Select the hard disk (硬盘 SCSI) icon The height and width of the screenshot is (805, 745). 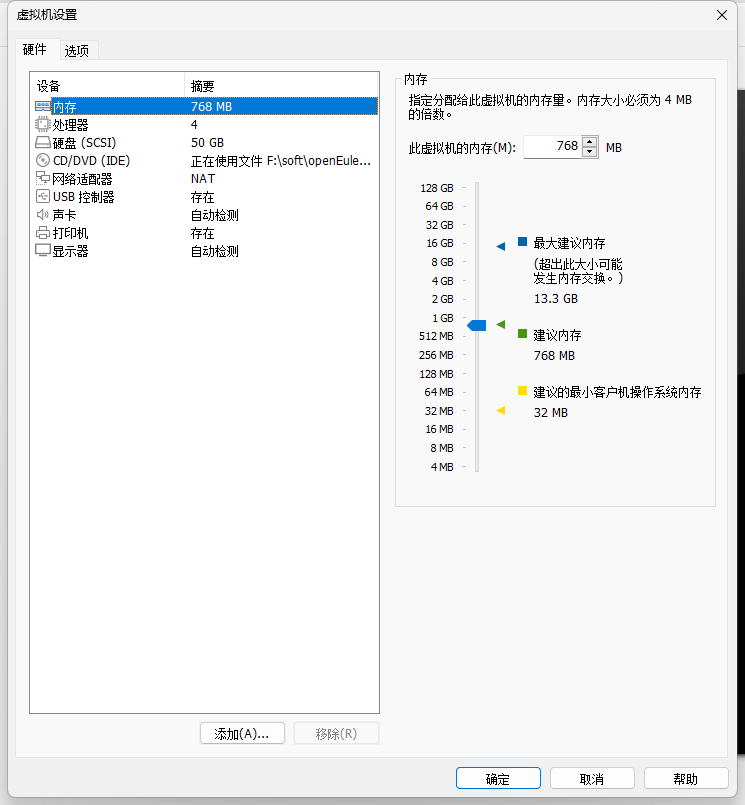[43, 142]
